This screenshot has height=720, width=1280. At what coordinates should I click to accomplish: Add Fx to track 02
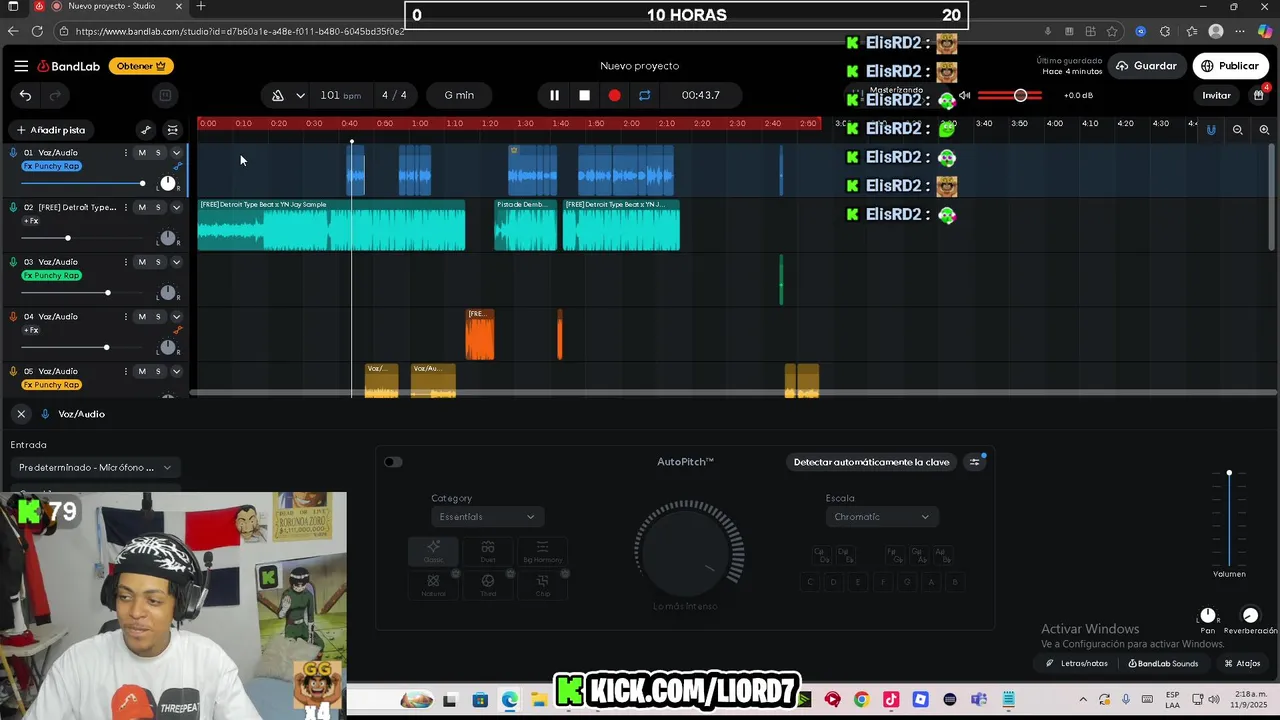31,221
